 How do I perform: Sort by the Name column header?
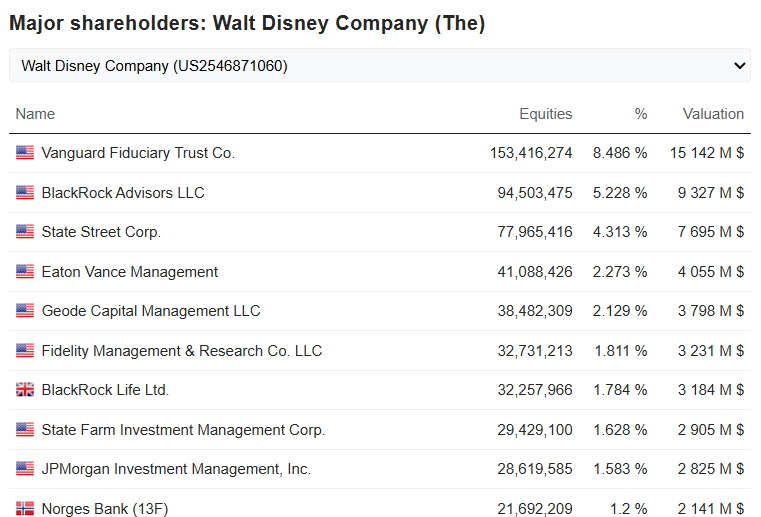pyautogui.click(x=35, y=114)
